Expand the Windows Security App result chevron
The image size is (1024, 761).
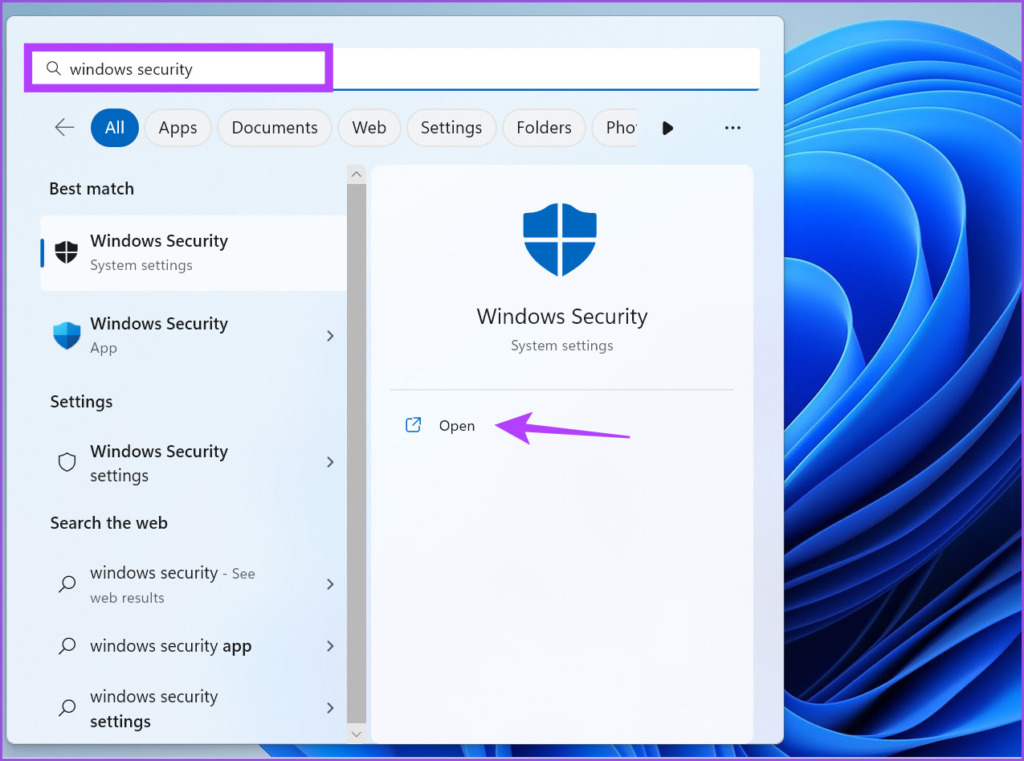(x=330, y=336)
